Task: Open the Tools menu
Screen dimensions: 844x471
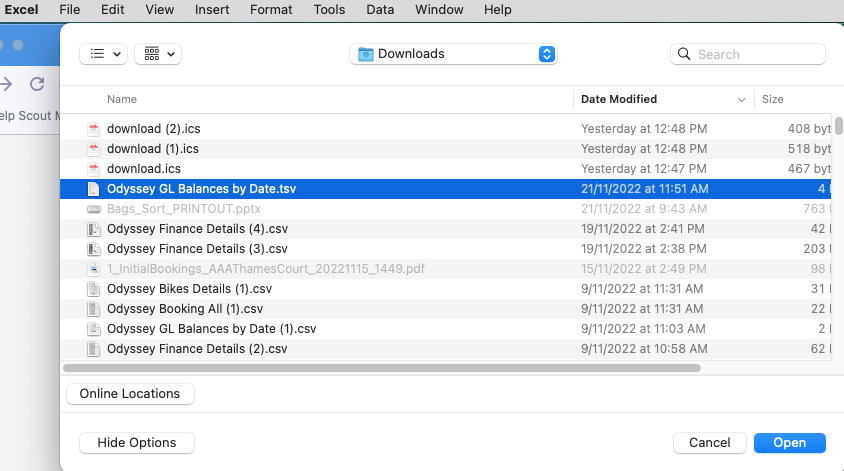Action: point(329,10)
